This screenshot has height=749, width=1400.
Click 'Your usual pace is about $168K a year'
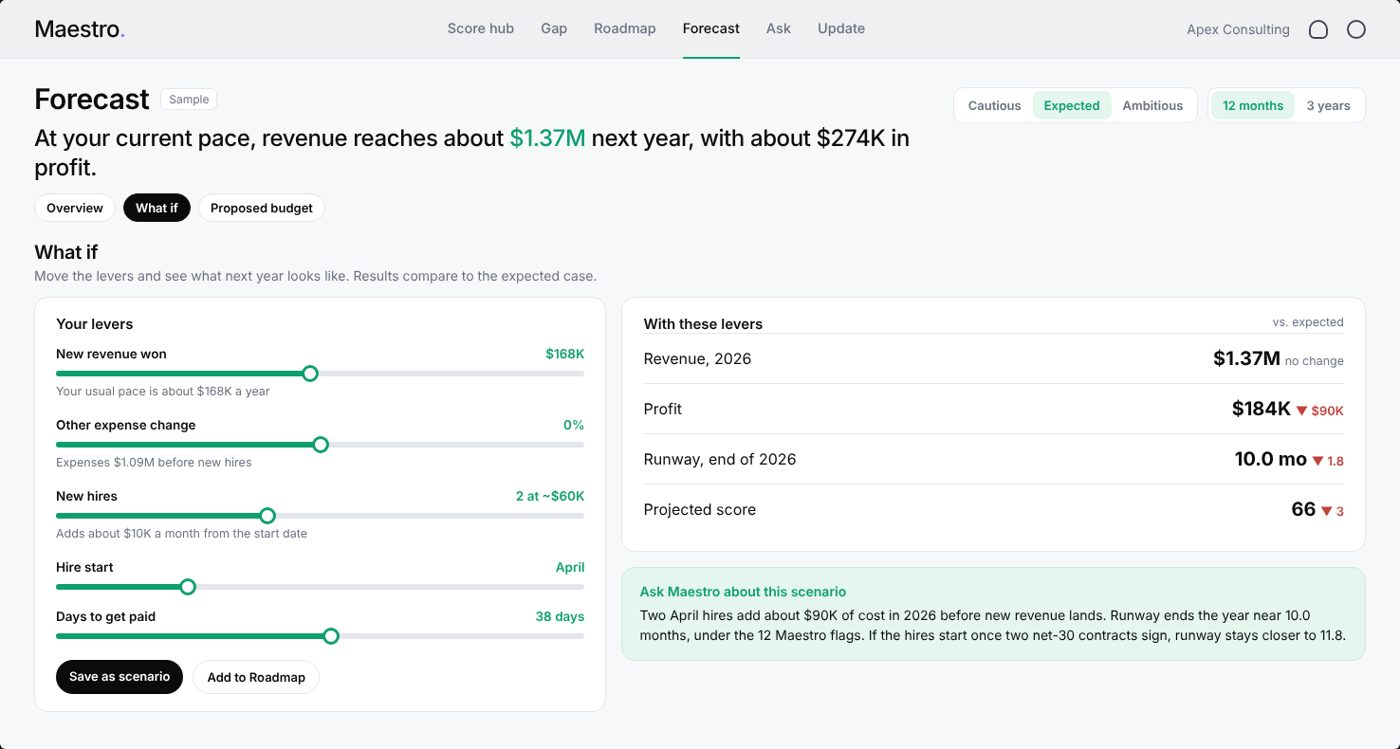163,391
